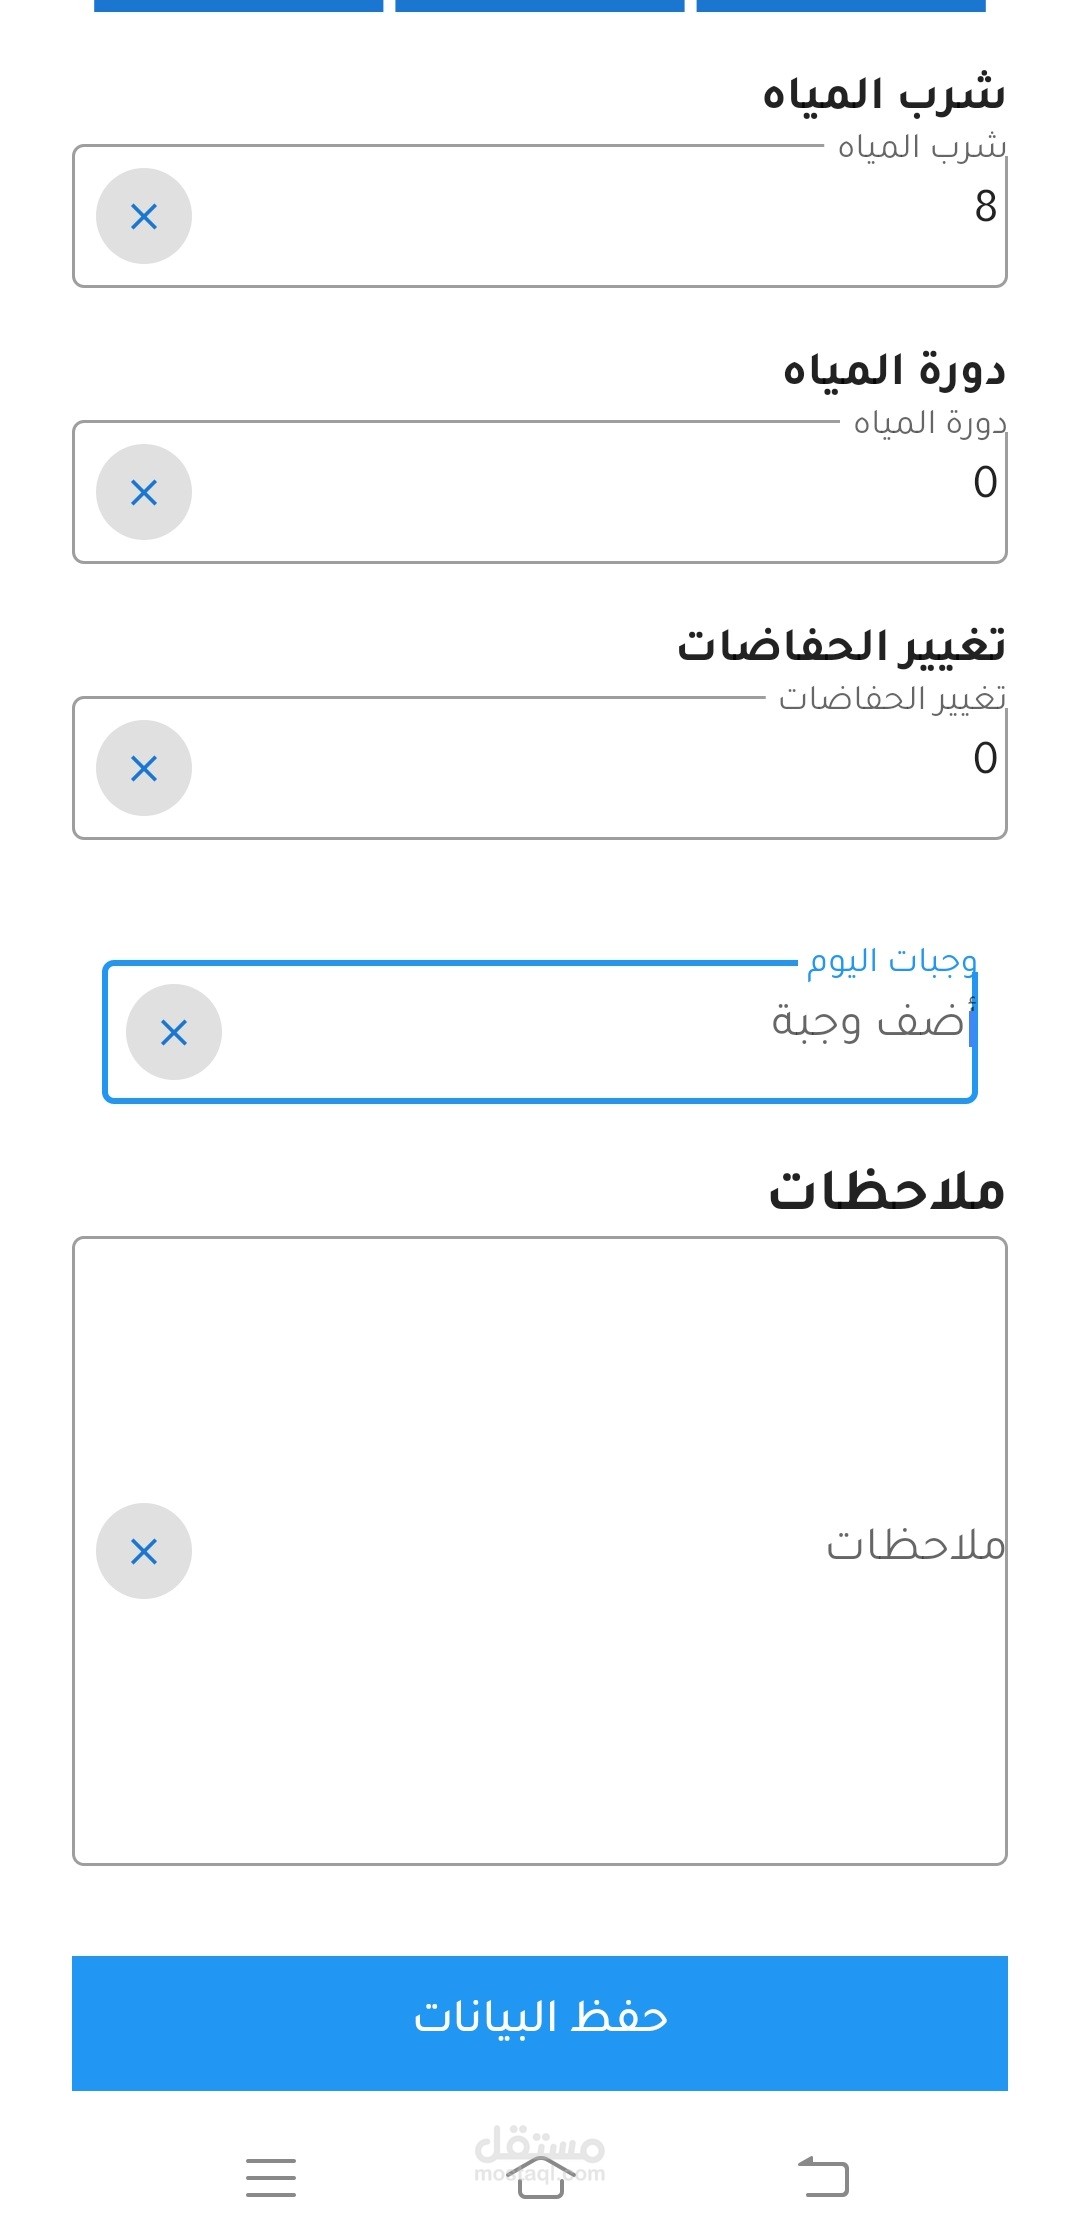Open Android recent apps menu icon
This screenshot has width=1080, height=2230.
tap(271, 2177)
